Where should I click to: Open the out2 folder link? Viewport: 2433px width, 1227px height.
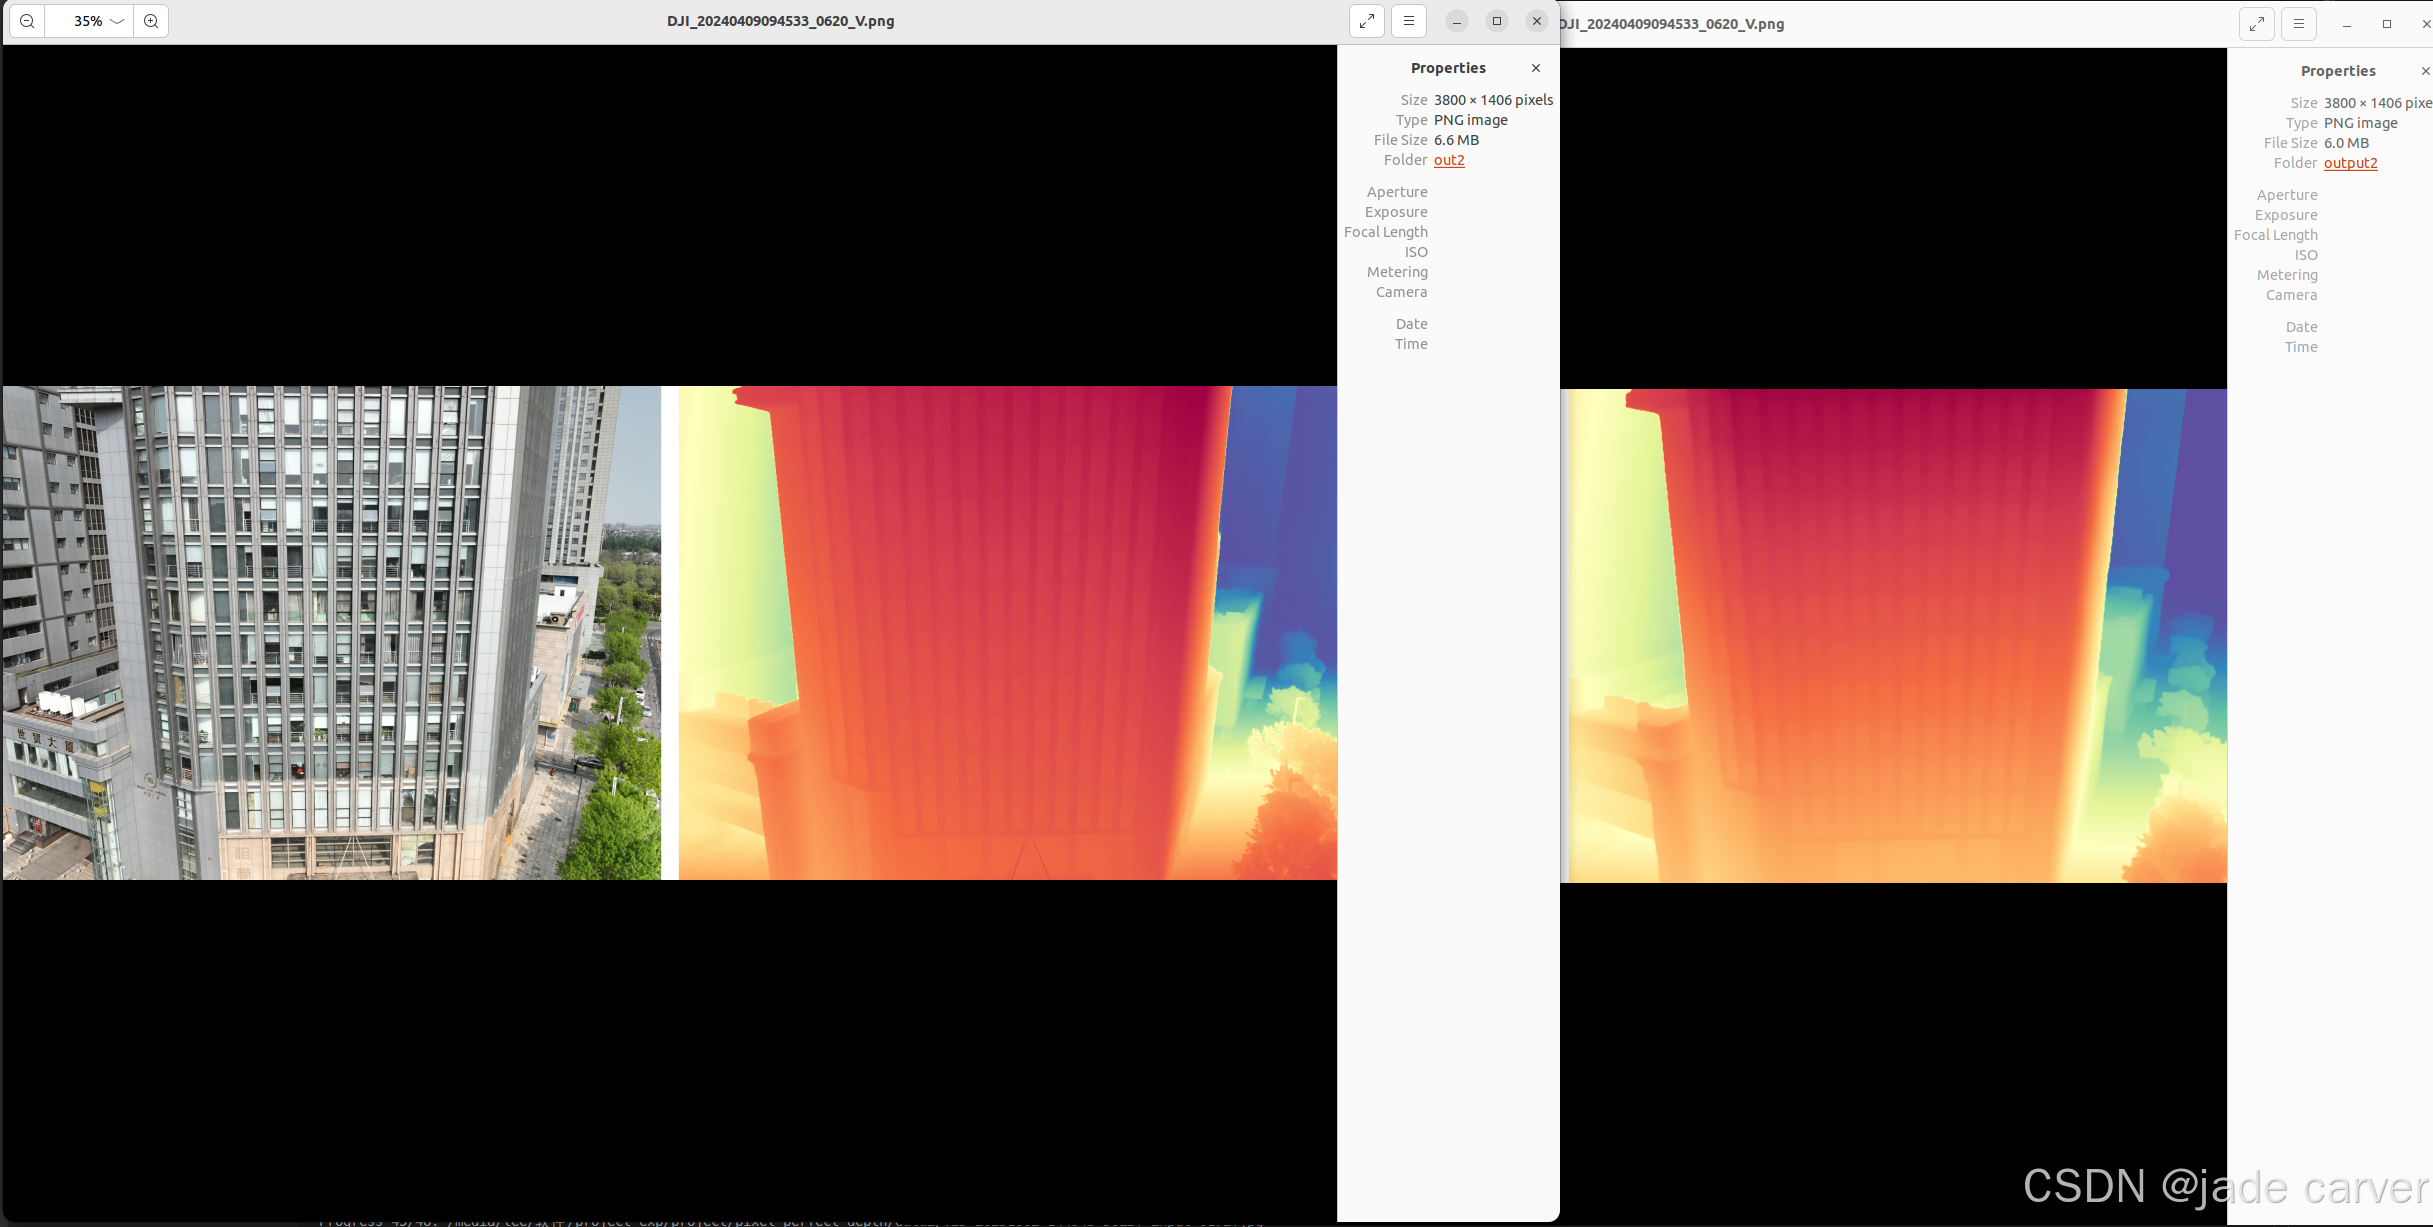coord(1448,160)
